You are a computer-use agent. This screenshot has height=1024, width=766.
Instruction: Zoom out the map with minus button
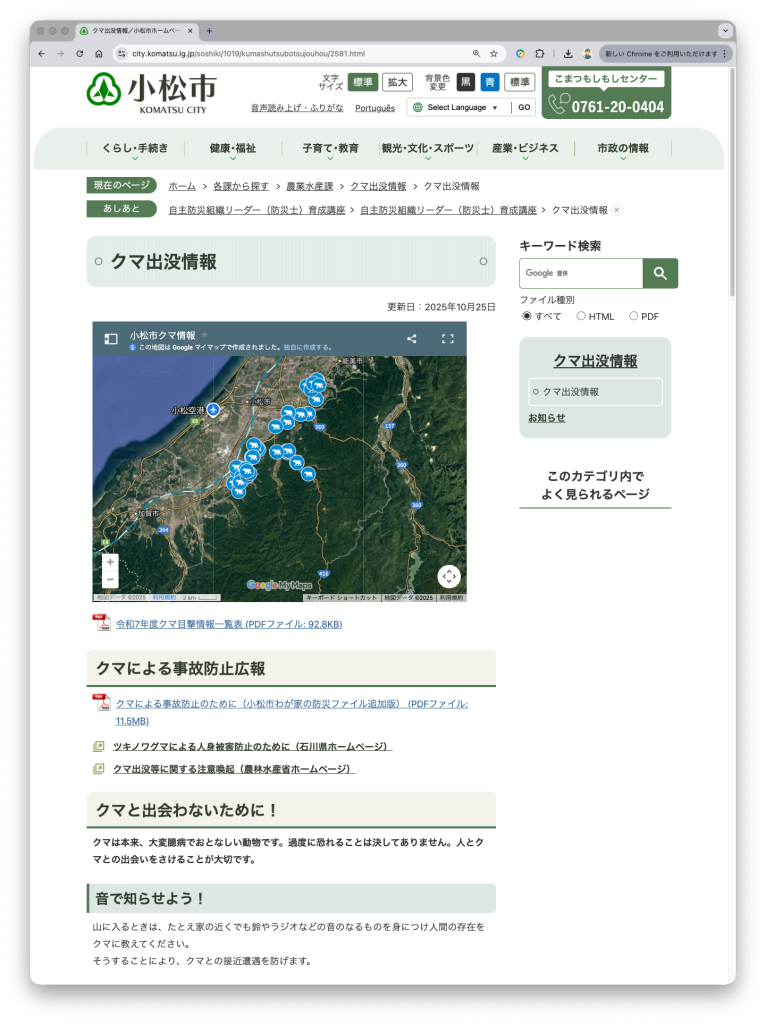click(x=110, y=580)
